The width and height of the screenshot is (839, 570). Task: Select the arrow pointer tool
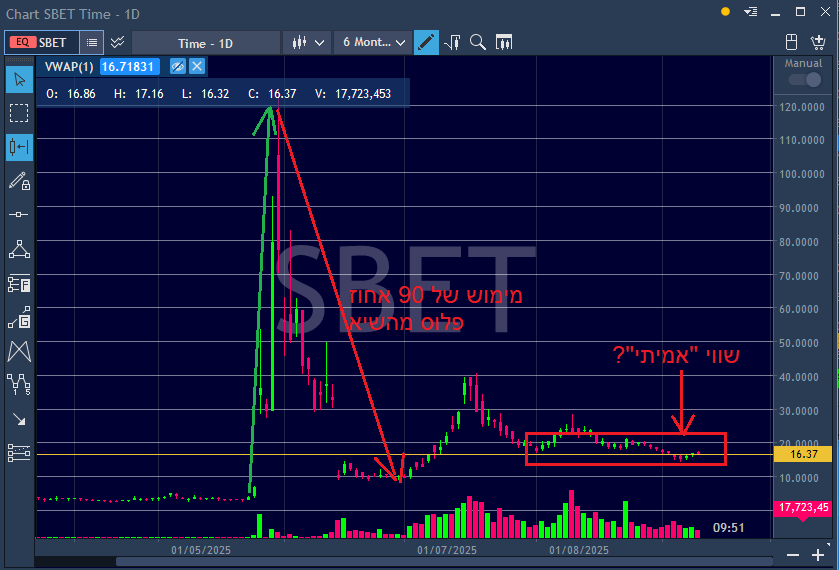[19, 80]
